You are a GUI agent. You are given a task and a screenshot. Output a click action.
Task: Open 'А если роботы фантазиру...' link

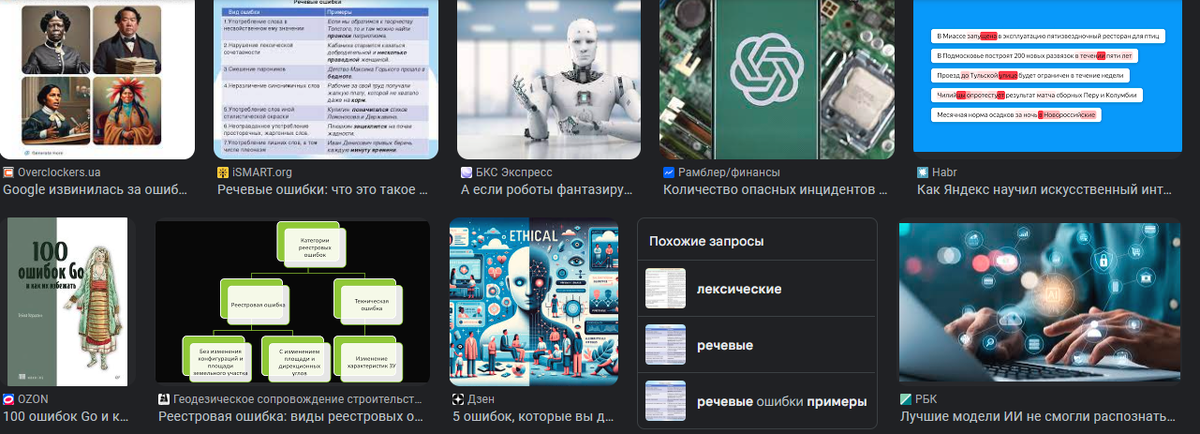click(x=548, y=190)
